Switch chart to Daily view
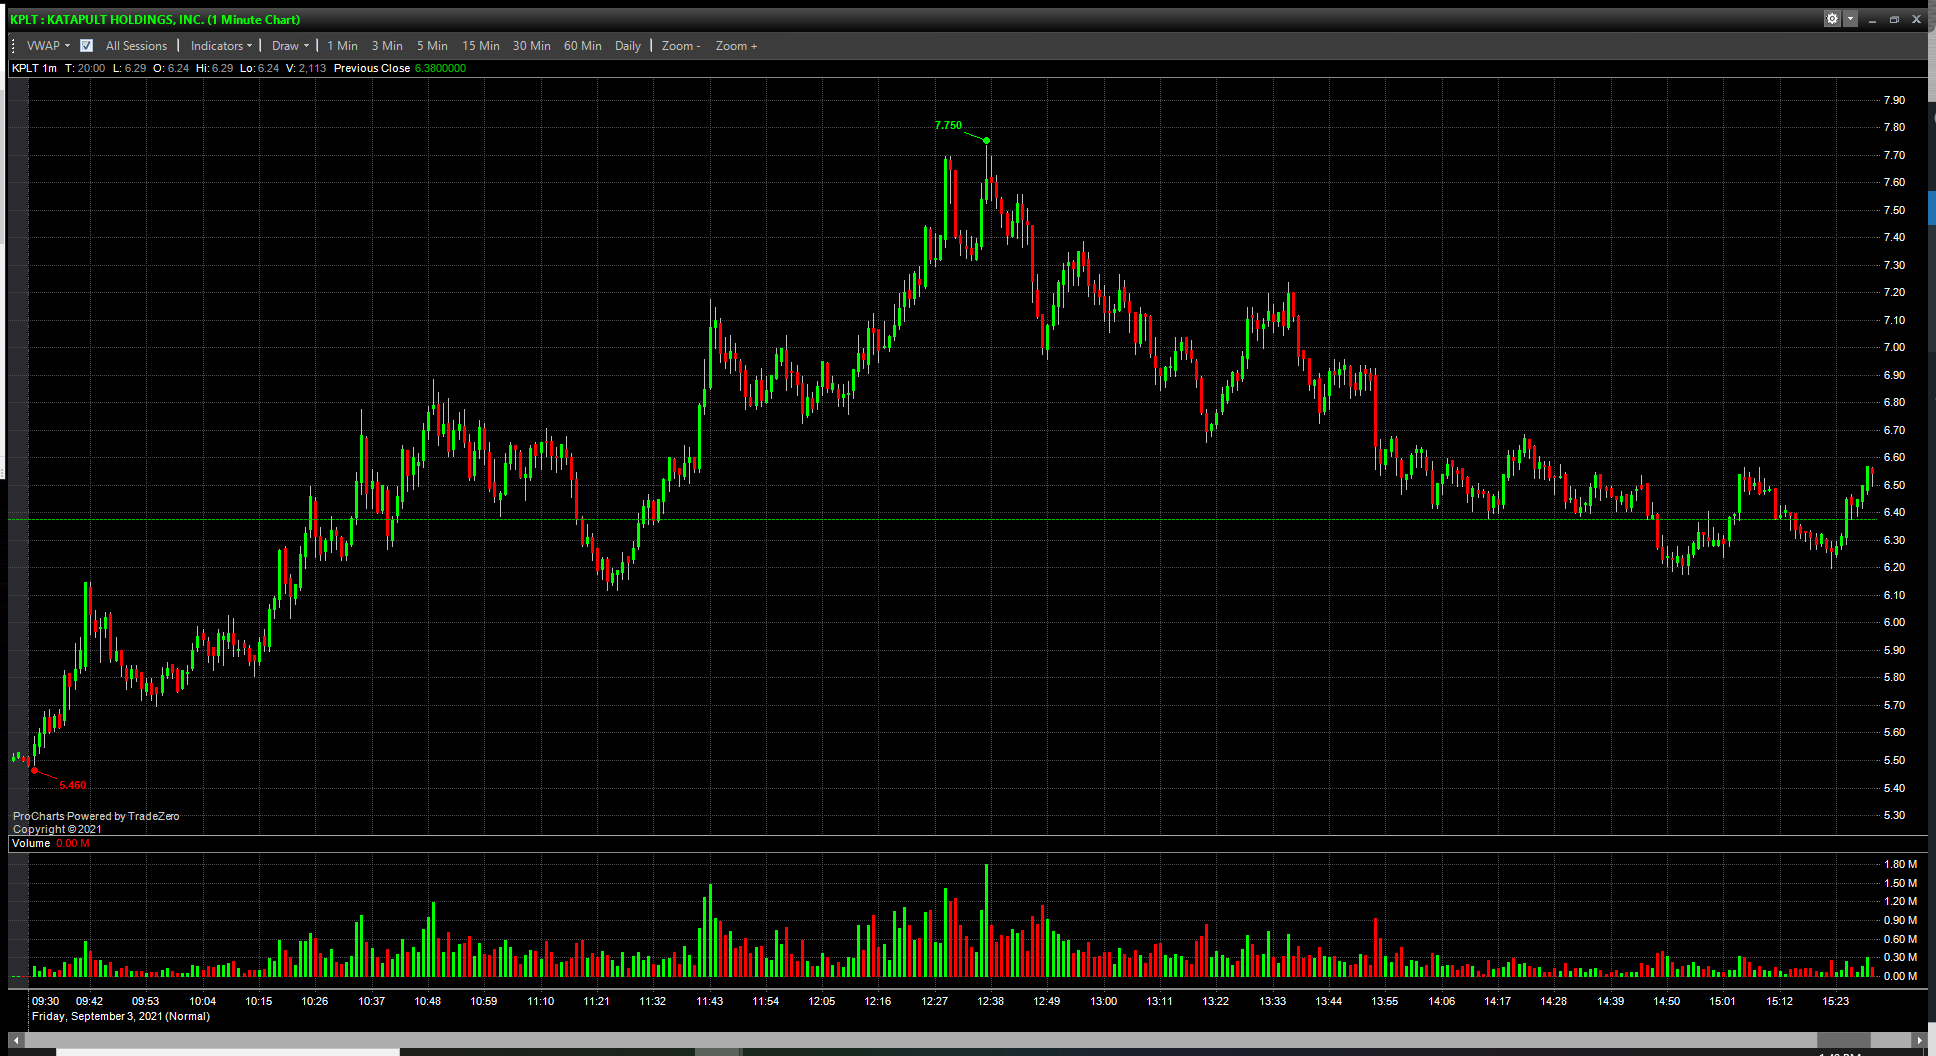 [627, 46]
